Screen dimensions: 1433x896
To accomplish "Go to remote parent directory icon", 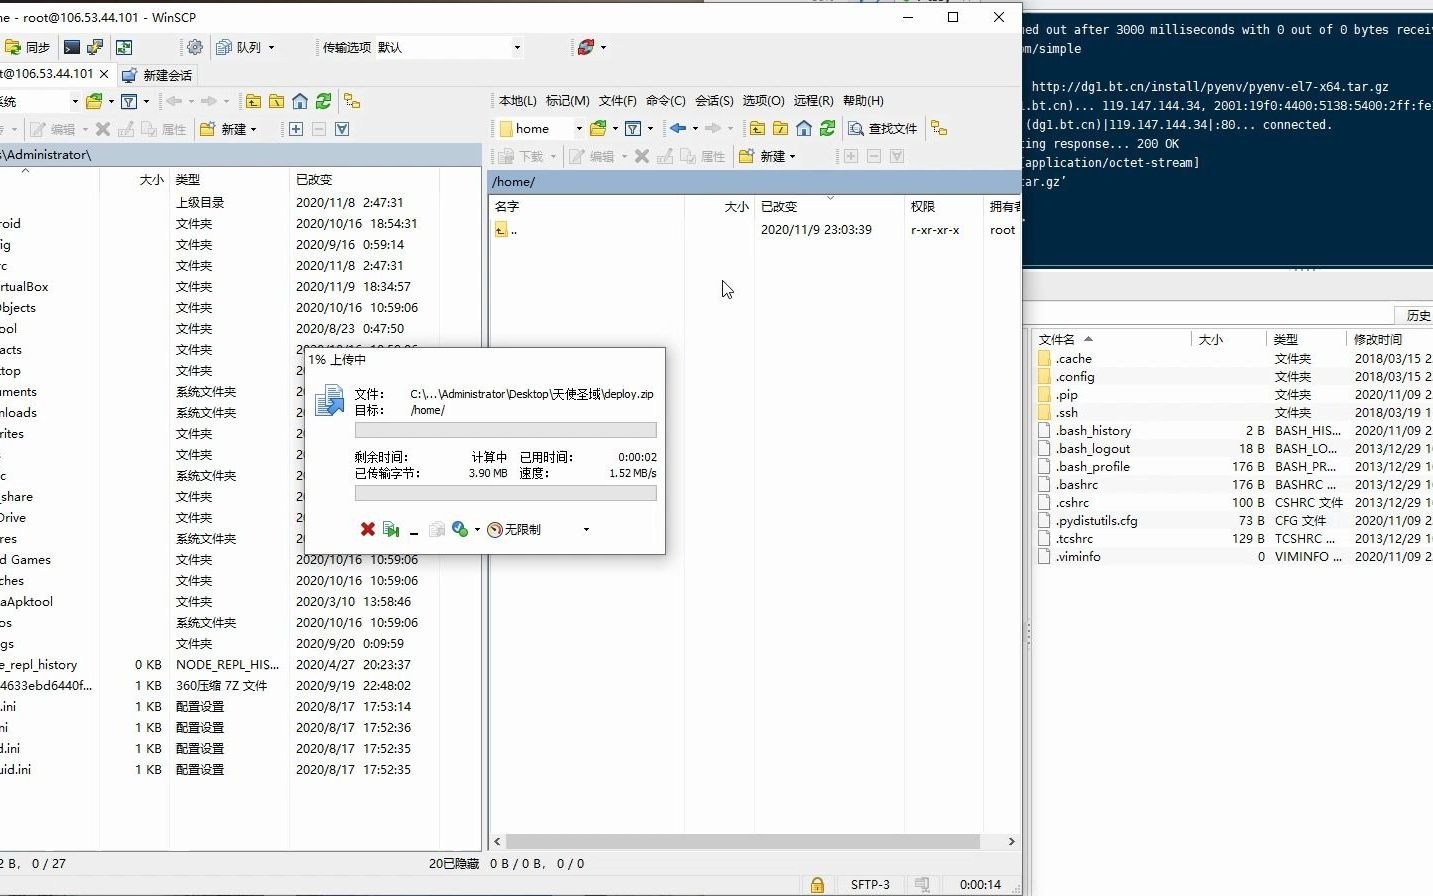I will click(x=758, y=128).
